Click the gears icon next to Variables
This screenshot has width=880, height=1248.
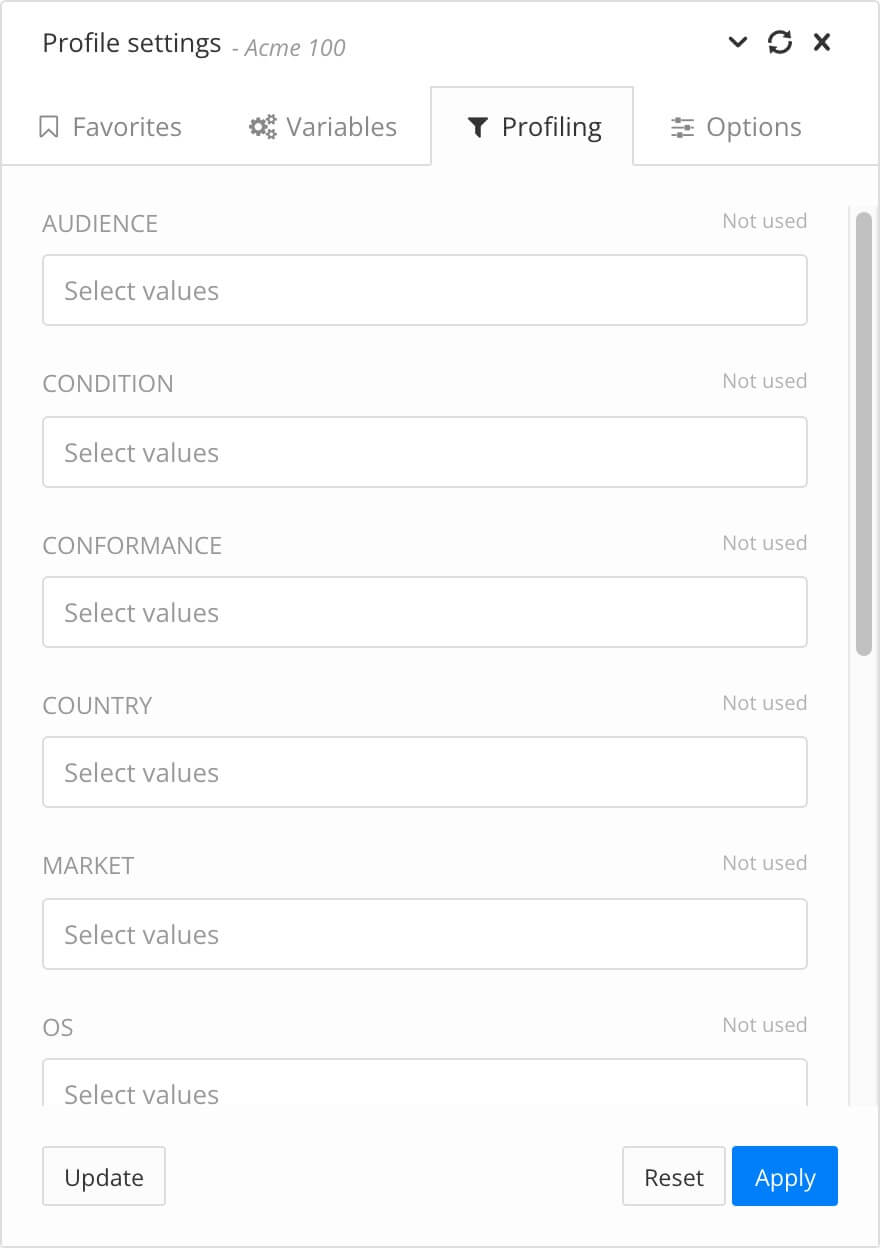point(262,126)
